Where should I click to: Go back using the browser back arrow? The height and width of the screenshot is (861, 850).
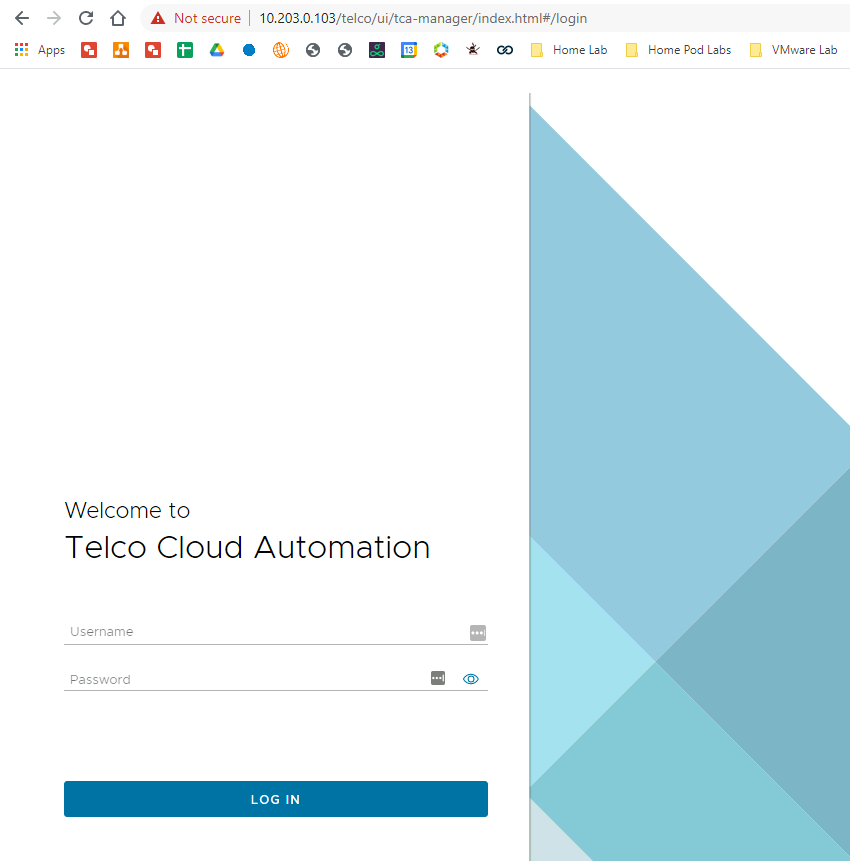(x=22, y=18)
